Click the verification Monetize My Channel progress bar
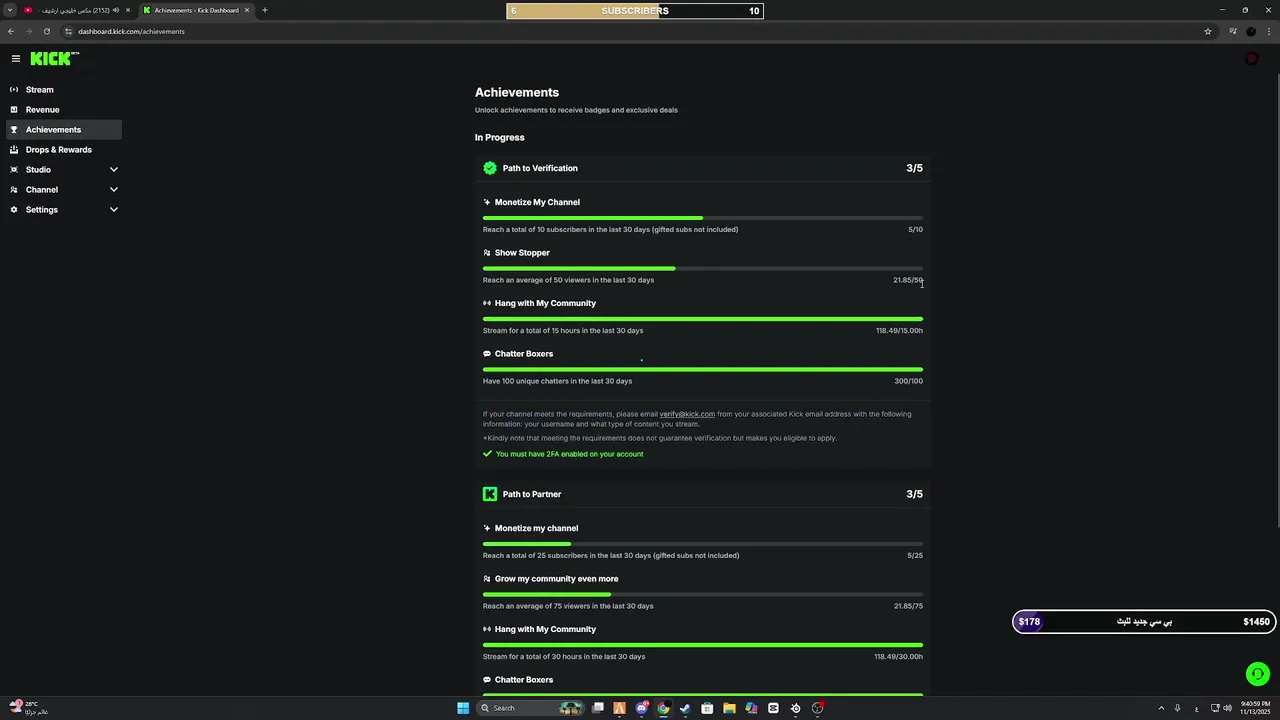Screen dimensions: 1280x720 703,218
